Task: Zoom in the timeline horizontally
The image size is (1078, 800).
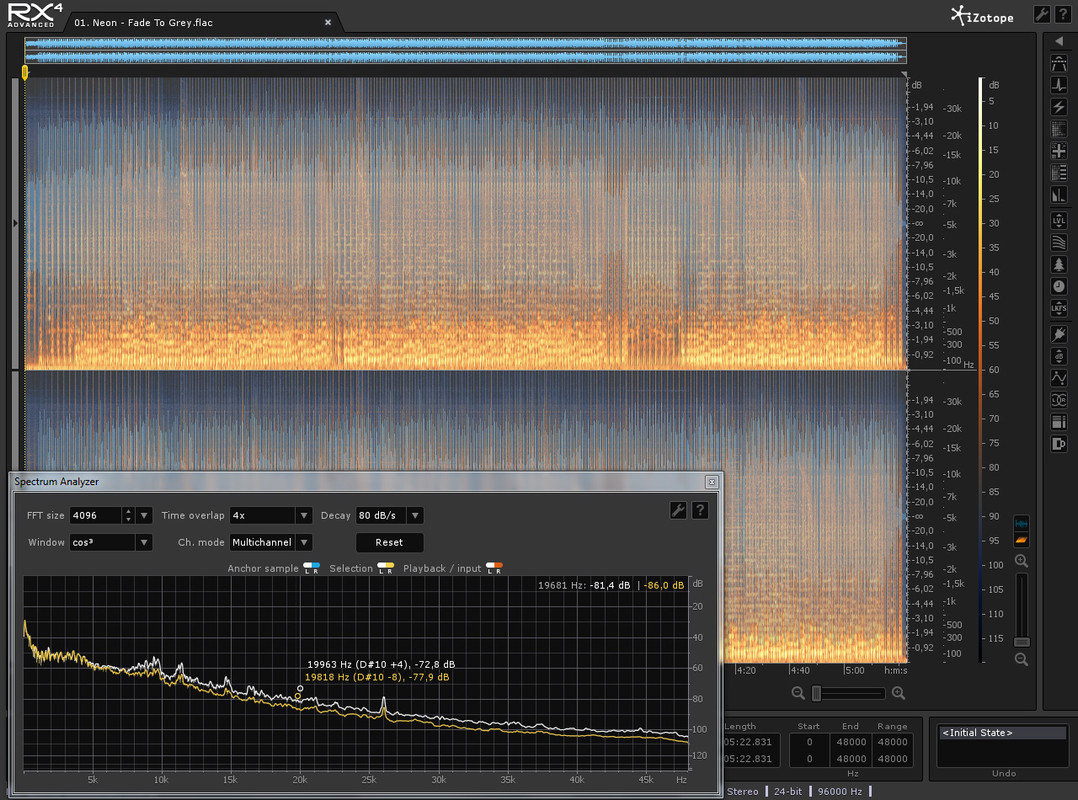Action: (x=899, y=693)
